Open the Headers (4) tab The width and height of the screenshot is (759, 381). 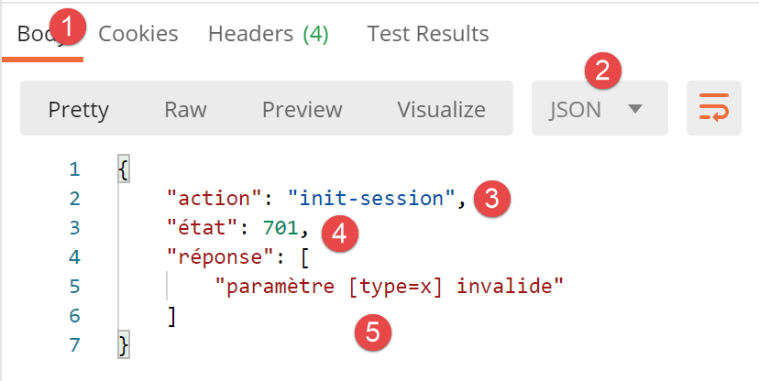[x=268, y=34]
